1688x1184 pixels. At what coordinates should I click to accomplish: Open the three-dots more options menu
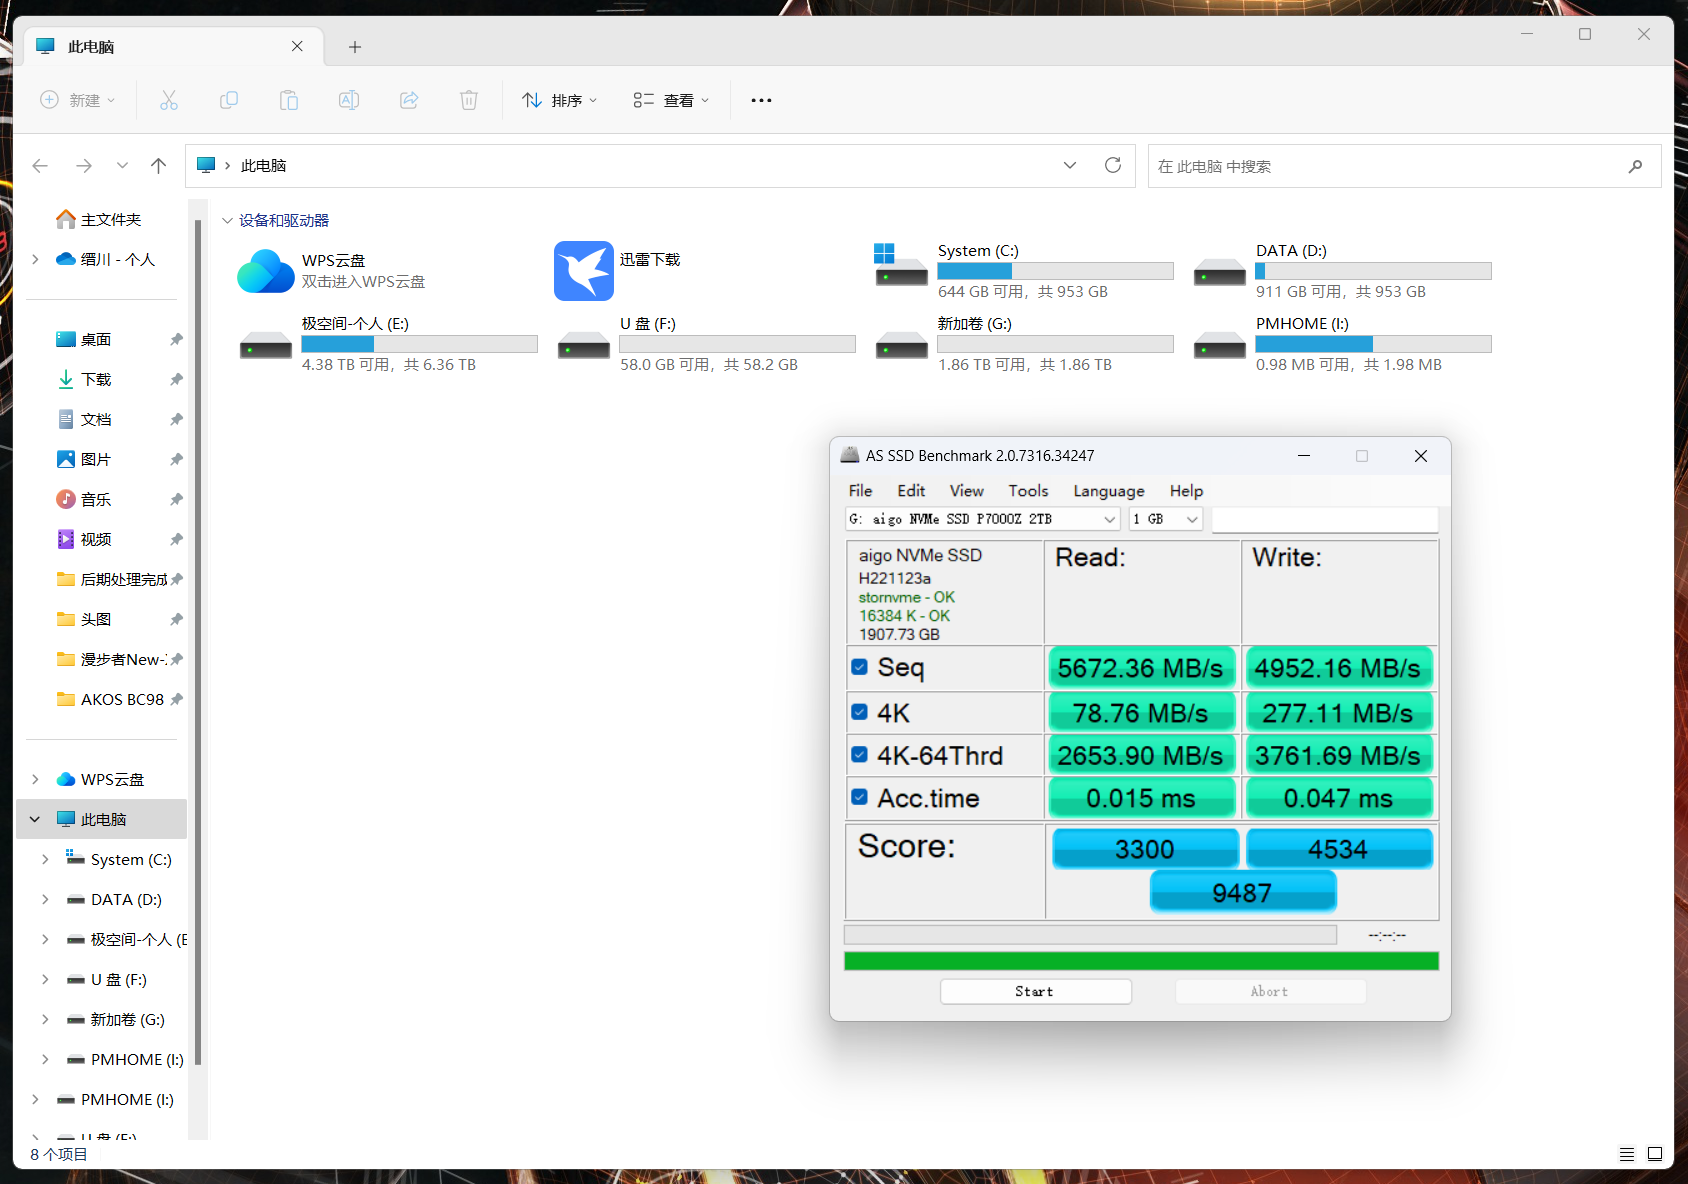tap(761, 100)
